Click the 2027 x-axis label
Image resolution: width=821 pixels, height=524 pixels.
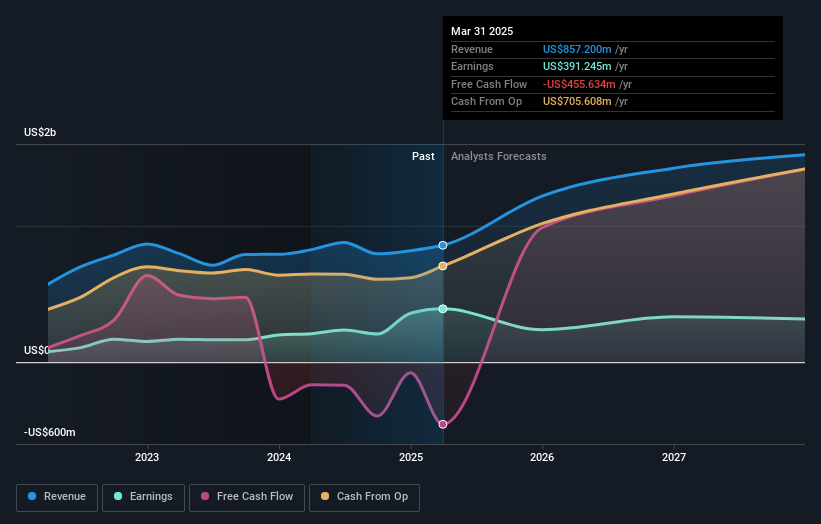click(x=674, y=458)
